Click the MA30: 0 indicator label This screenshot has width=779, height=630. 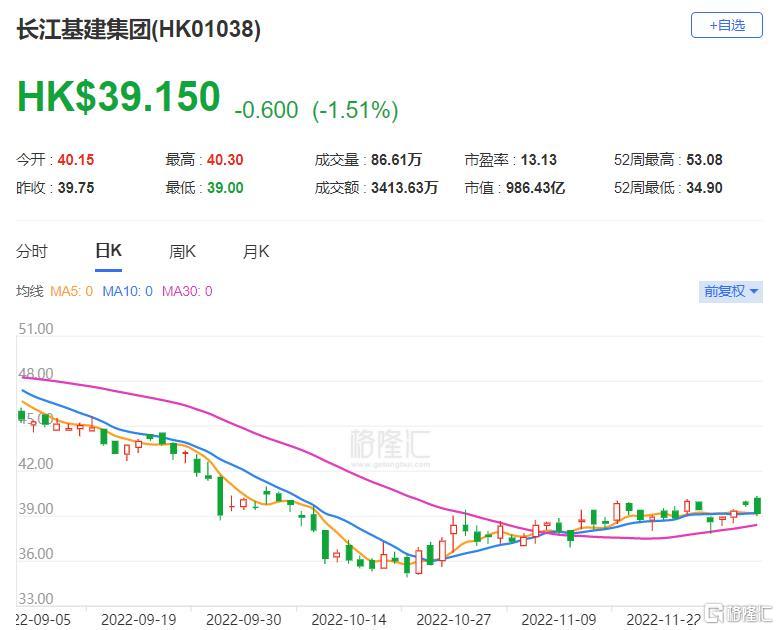pos(187,291)
